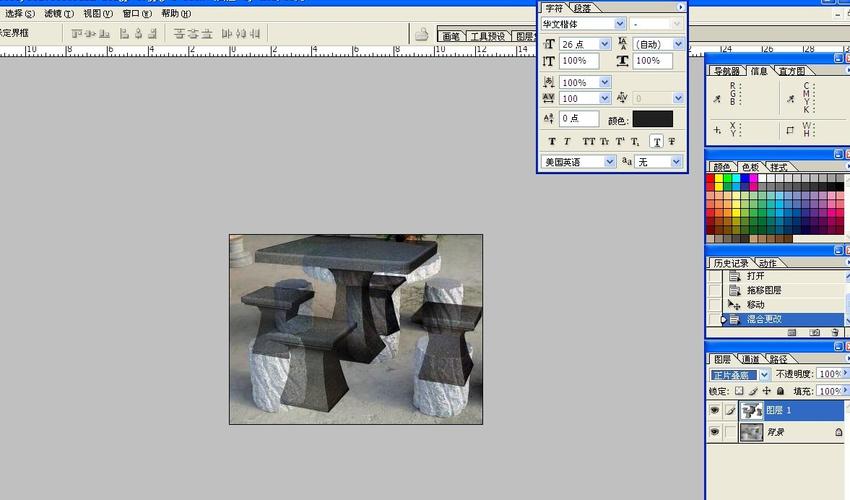Switch to the 通道 tab

tap(750, 359)
